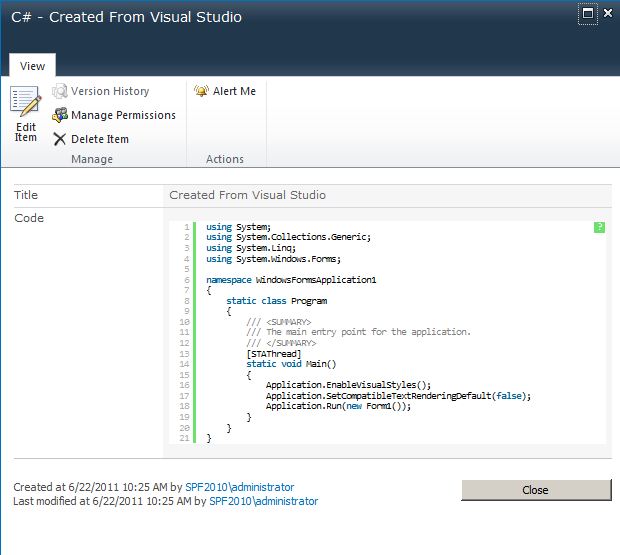620x555 pixels.
Task: Click the green help icon in code box
Action: [x=599, y=227]
